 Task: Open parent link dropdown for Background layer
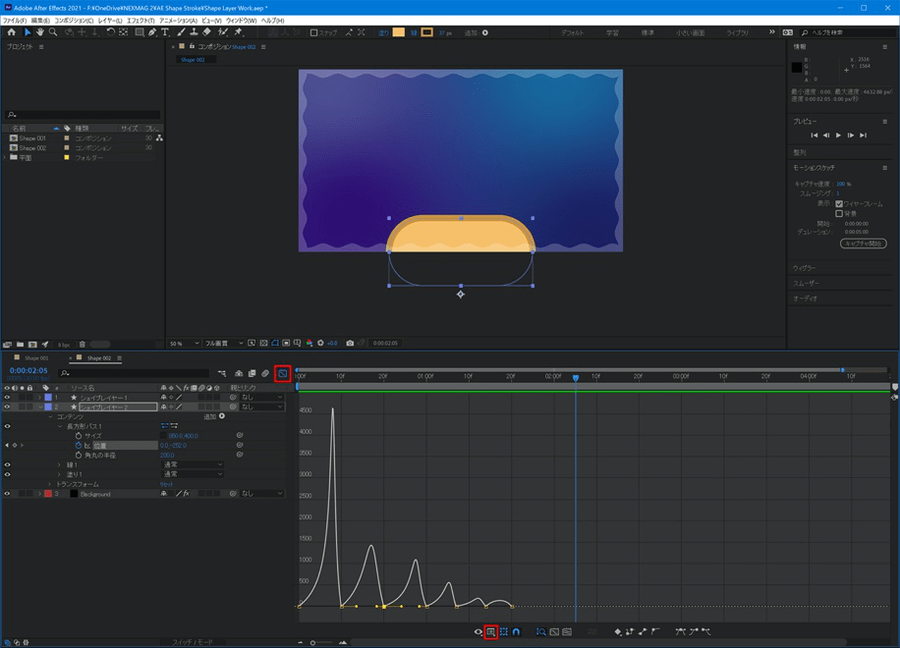(x=261, y=494)
